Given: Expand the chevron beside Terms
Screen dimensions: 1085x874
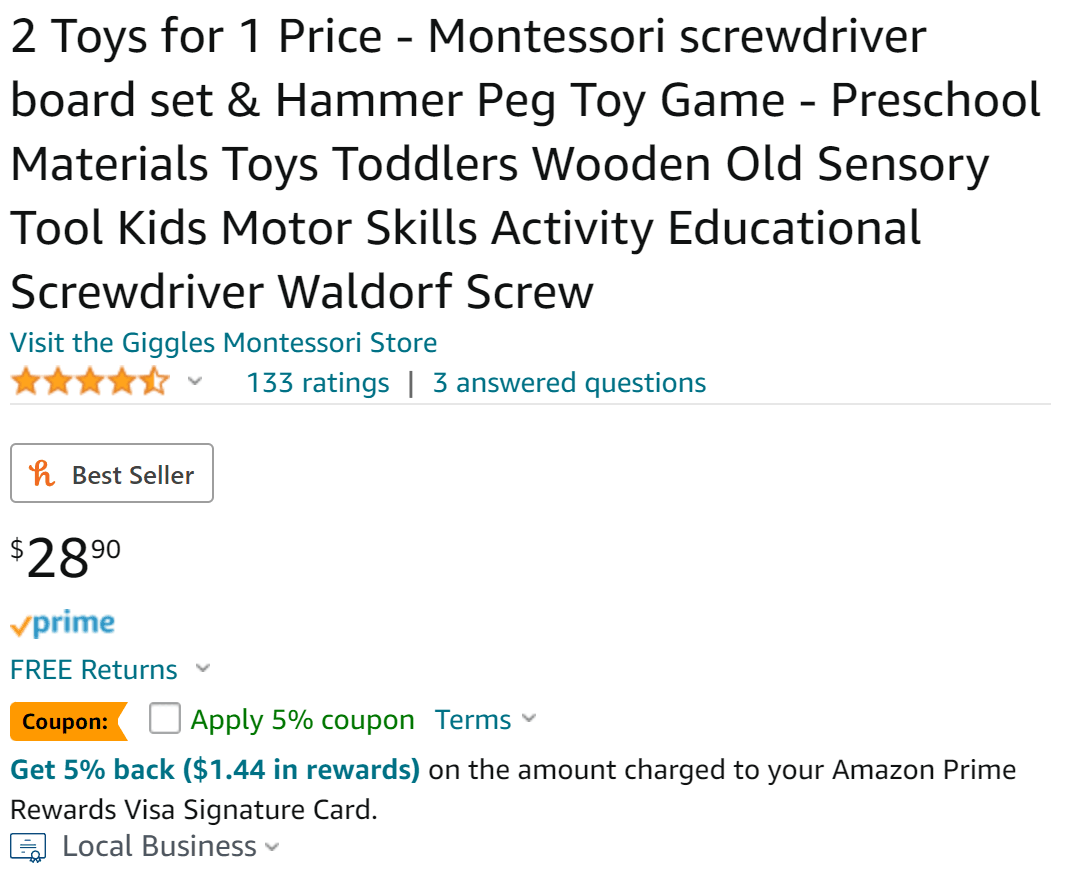Looking at the screenshot, I should 529,719.
